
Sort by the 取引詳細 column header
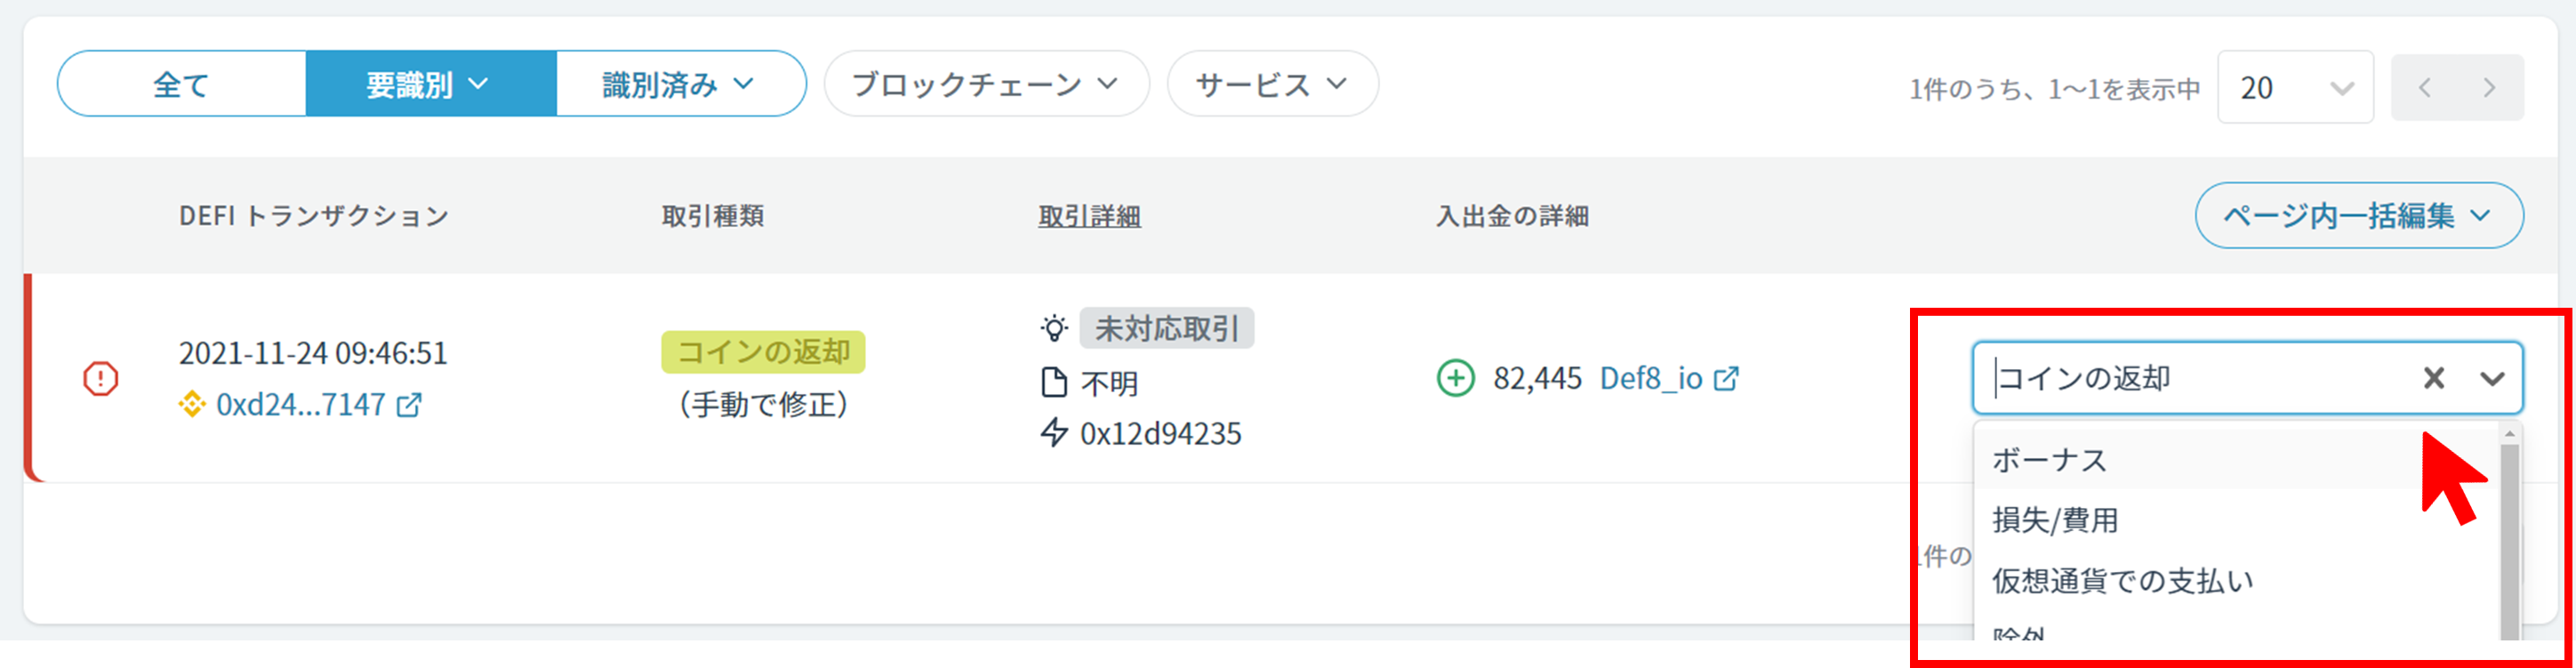1089,216
